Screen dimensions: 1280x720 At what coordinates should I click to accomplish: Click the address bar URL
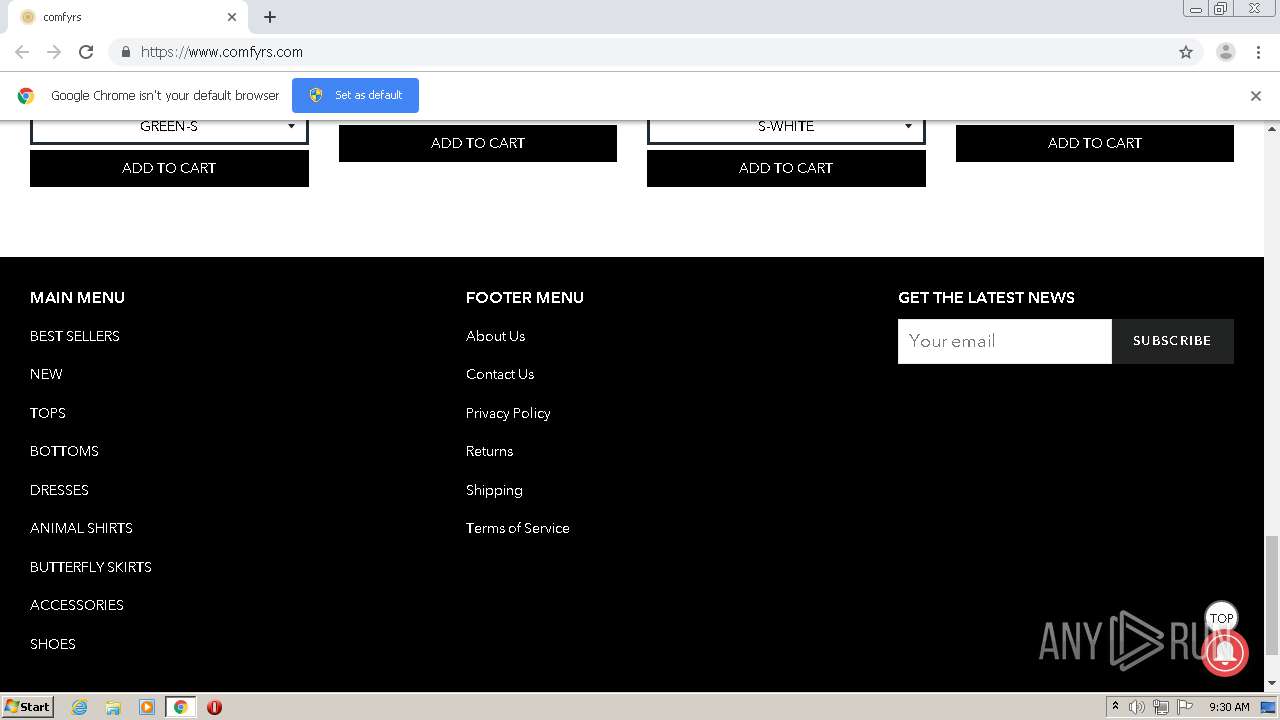point(222,52)
